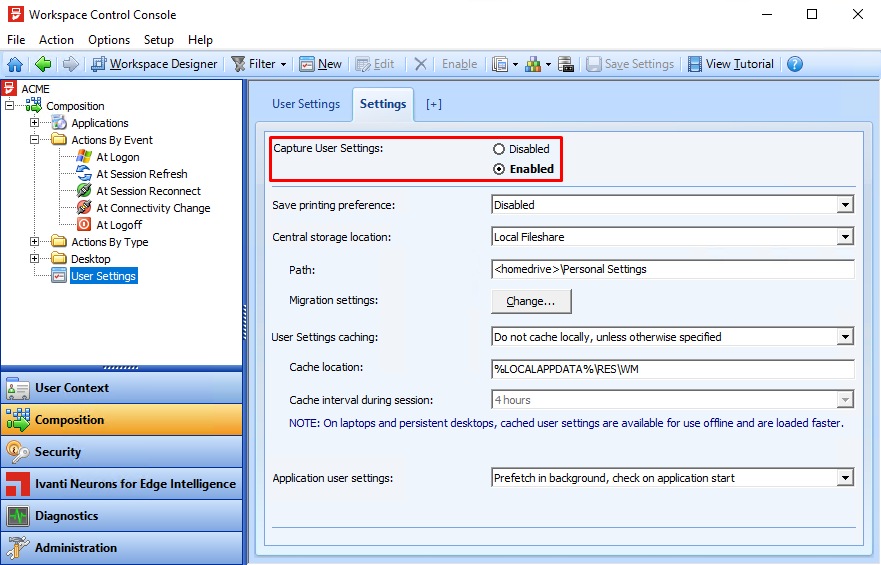Select the Settings tab

pyautogui.click(x=383, y=104)
